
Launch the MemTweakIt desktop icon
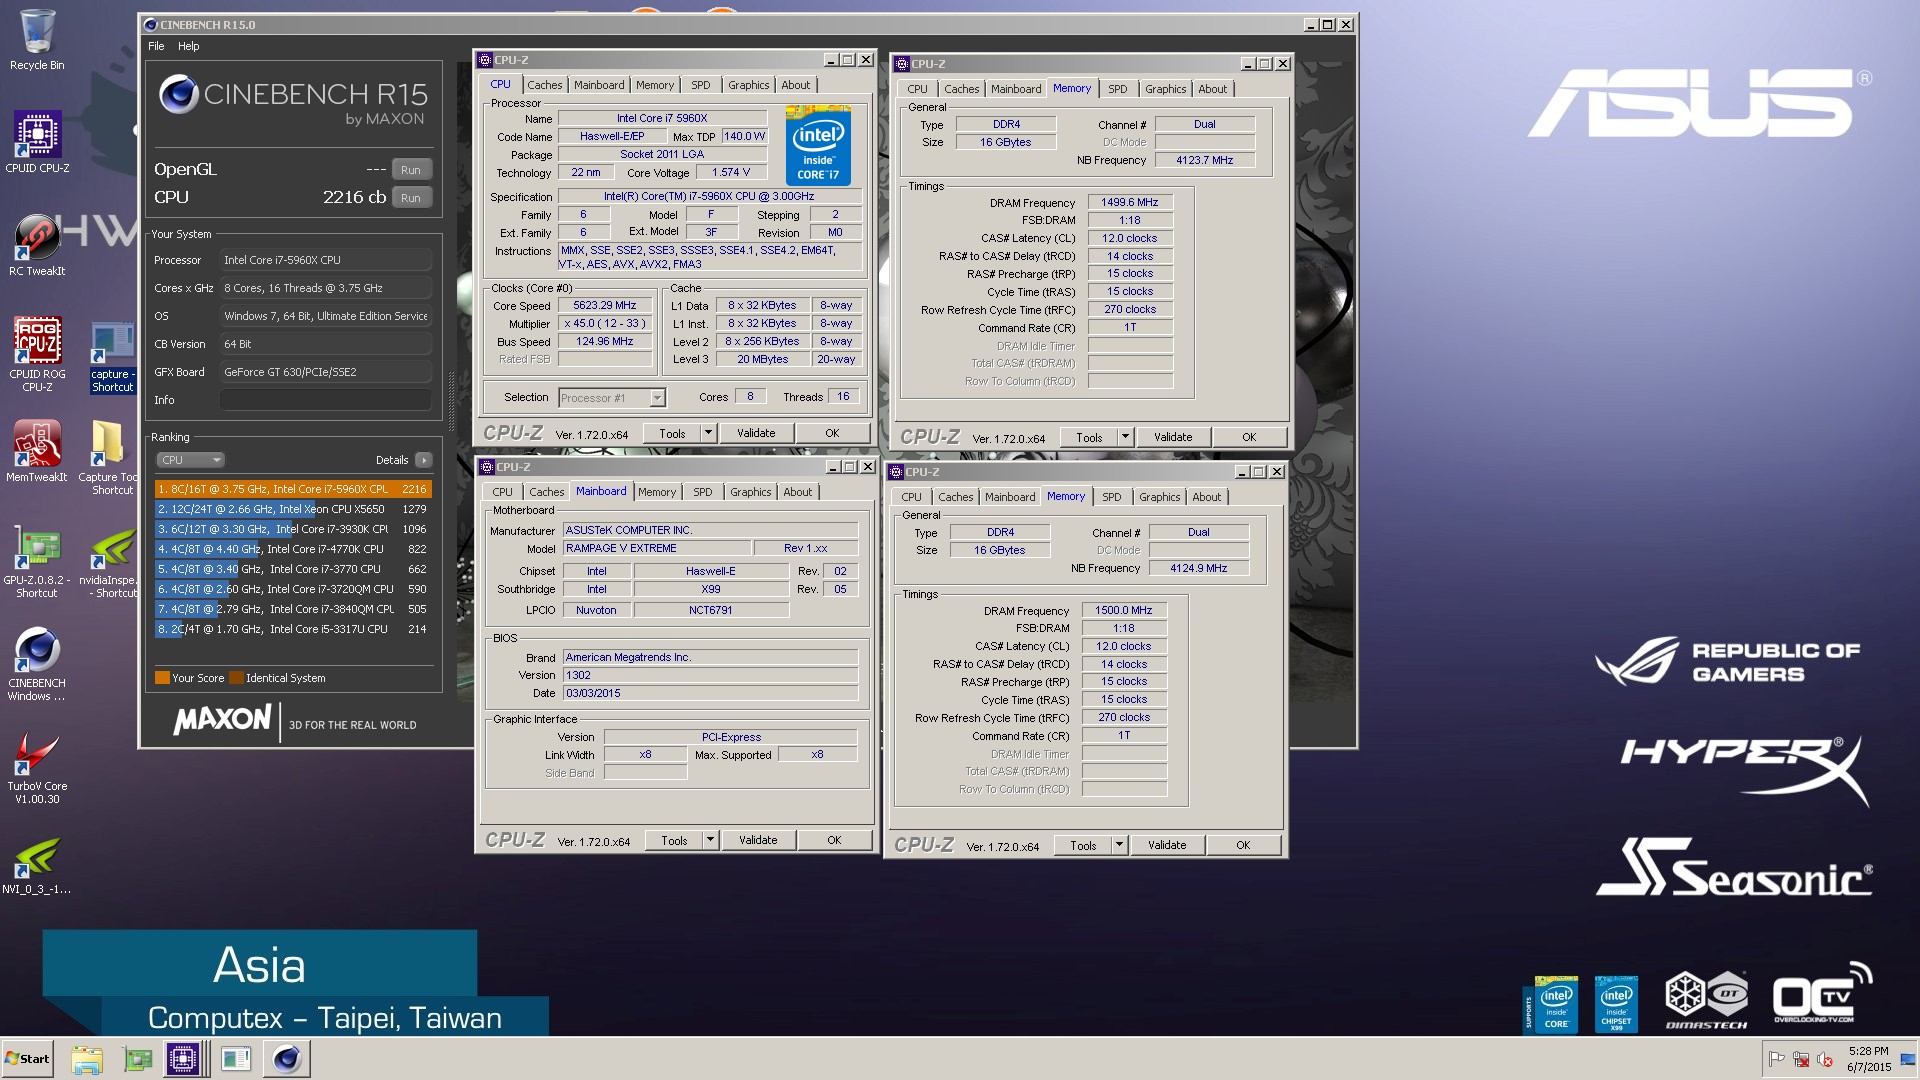coord(37,451)
